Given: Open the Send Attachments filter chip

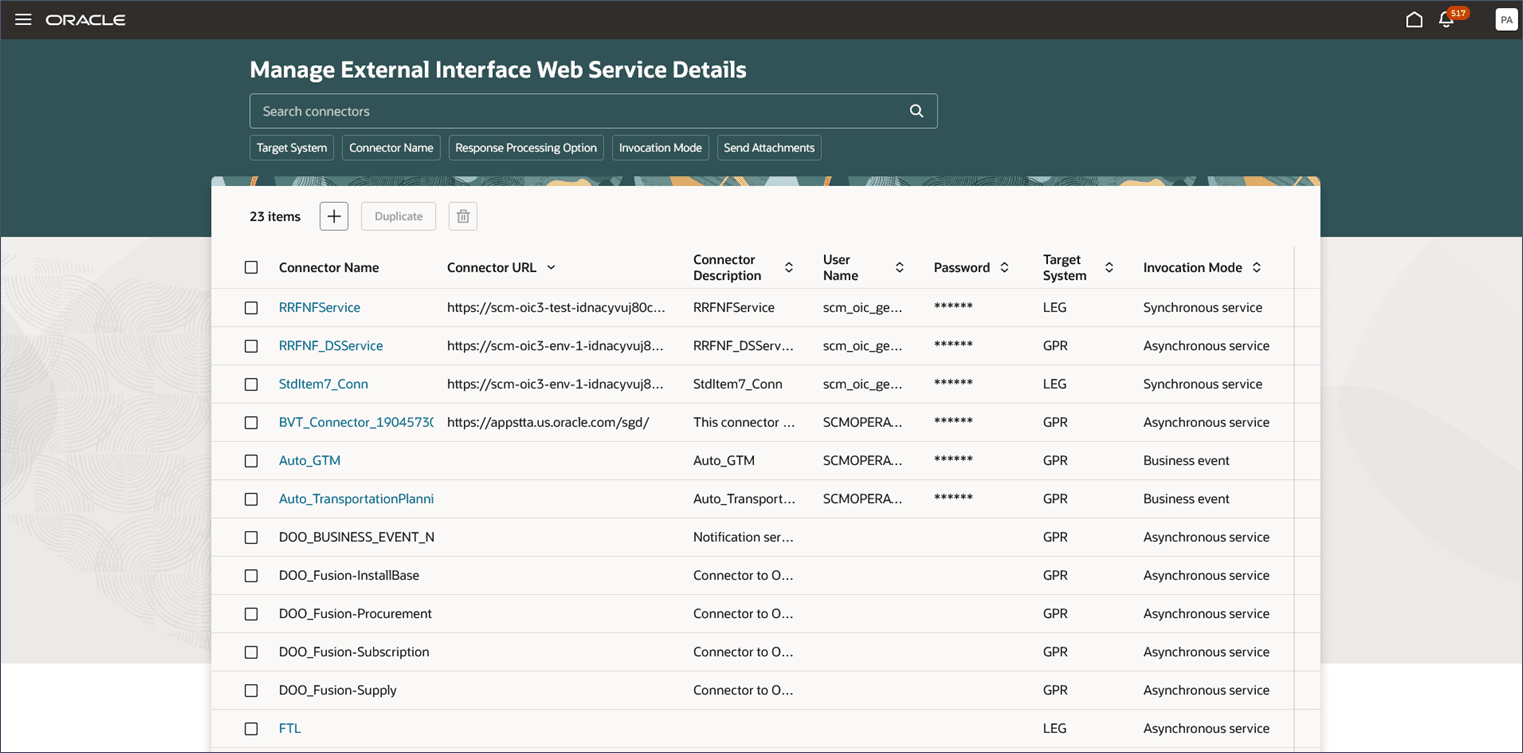Looking at the screenshot, I should (769, 148).
